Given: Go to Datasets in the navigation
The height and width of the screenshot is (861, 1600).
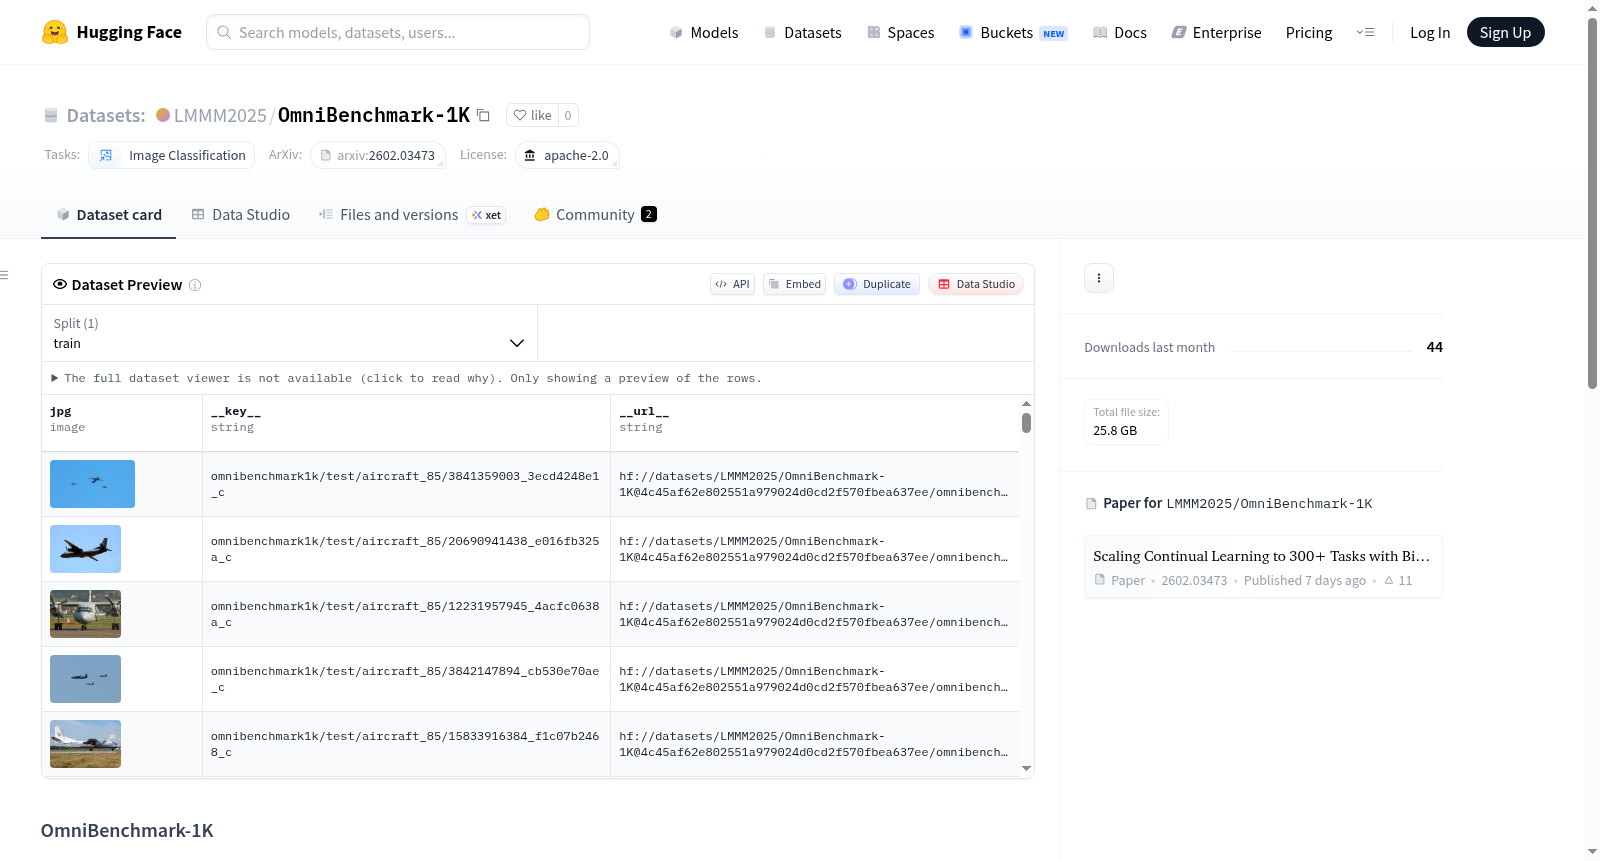Looking at the screenshot, I should coord(803,32).
